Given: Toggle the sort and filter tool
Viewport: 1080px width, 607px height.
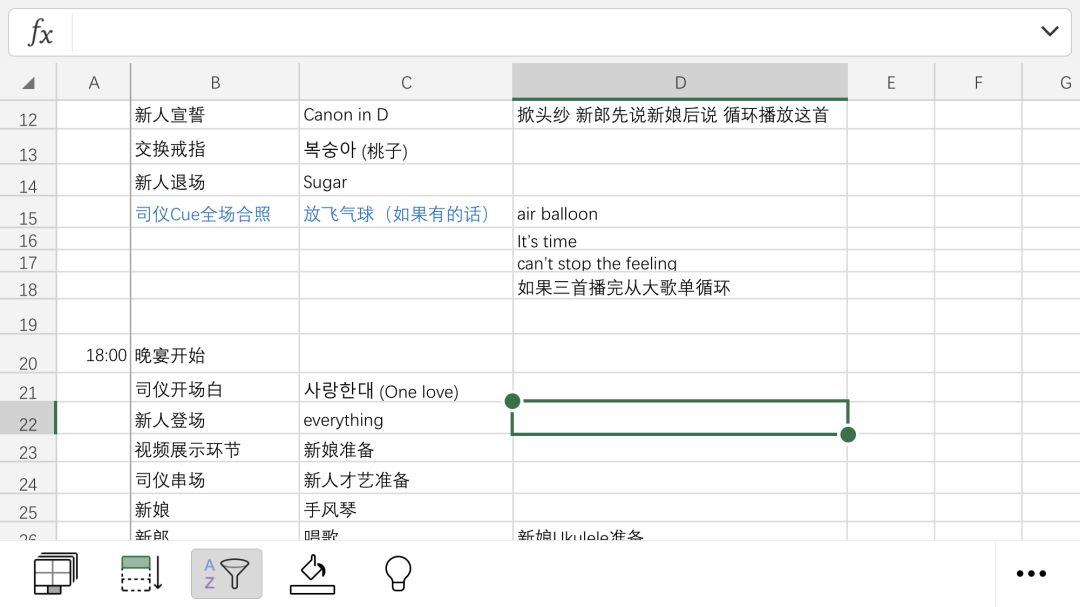Looking at the screenshot, I should click(x=227, y=574).
